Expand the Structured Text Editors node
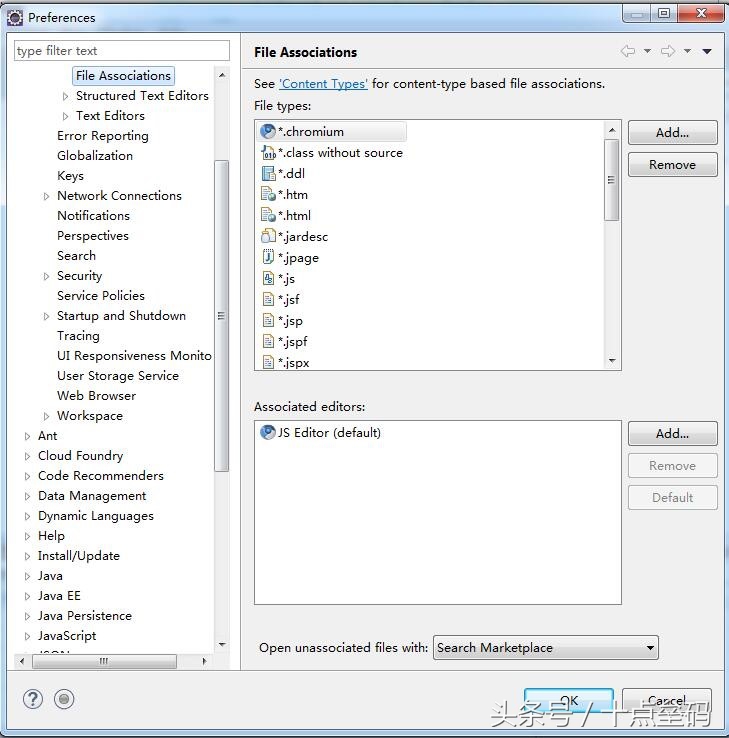Screen dimensions: 729x738 tap(66, 96)
